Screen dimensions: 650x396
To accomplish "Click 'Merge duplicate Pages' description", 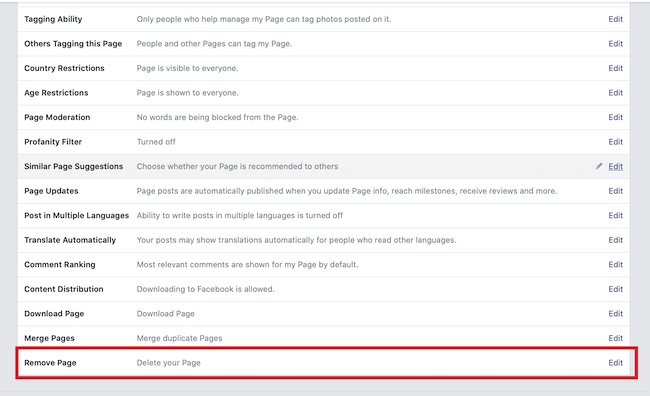I will coord(179,338).
